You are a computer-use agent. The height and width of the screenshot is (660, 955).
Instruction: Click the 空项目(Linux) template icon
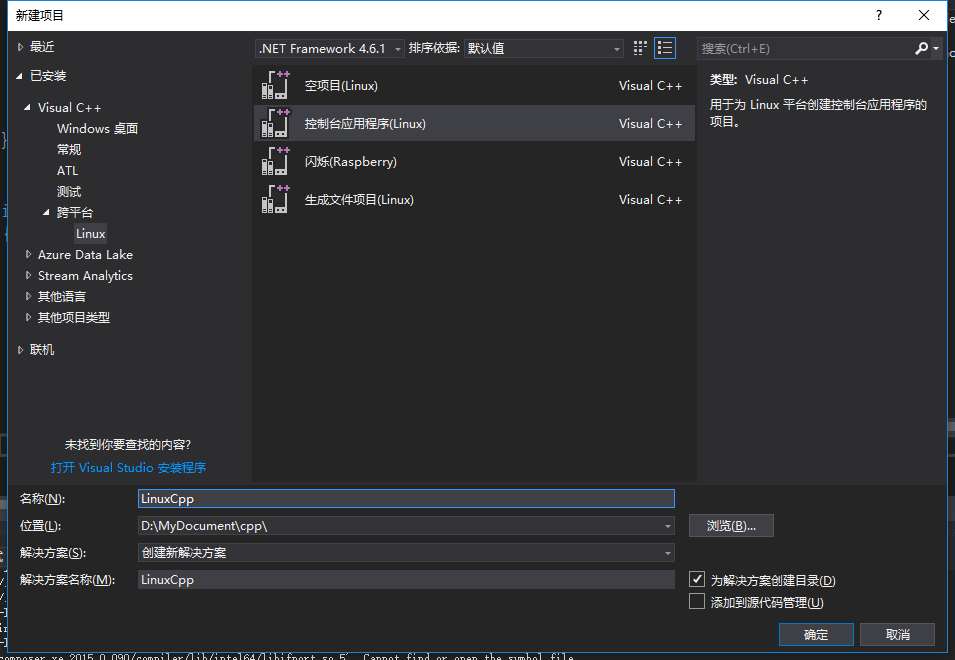click(275, 85)
